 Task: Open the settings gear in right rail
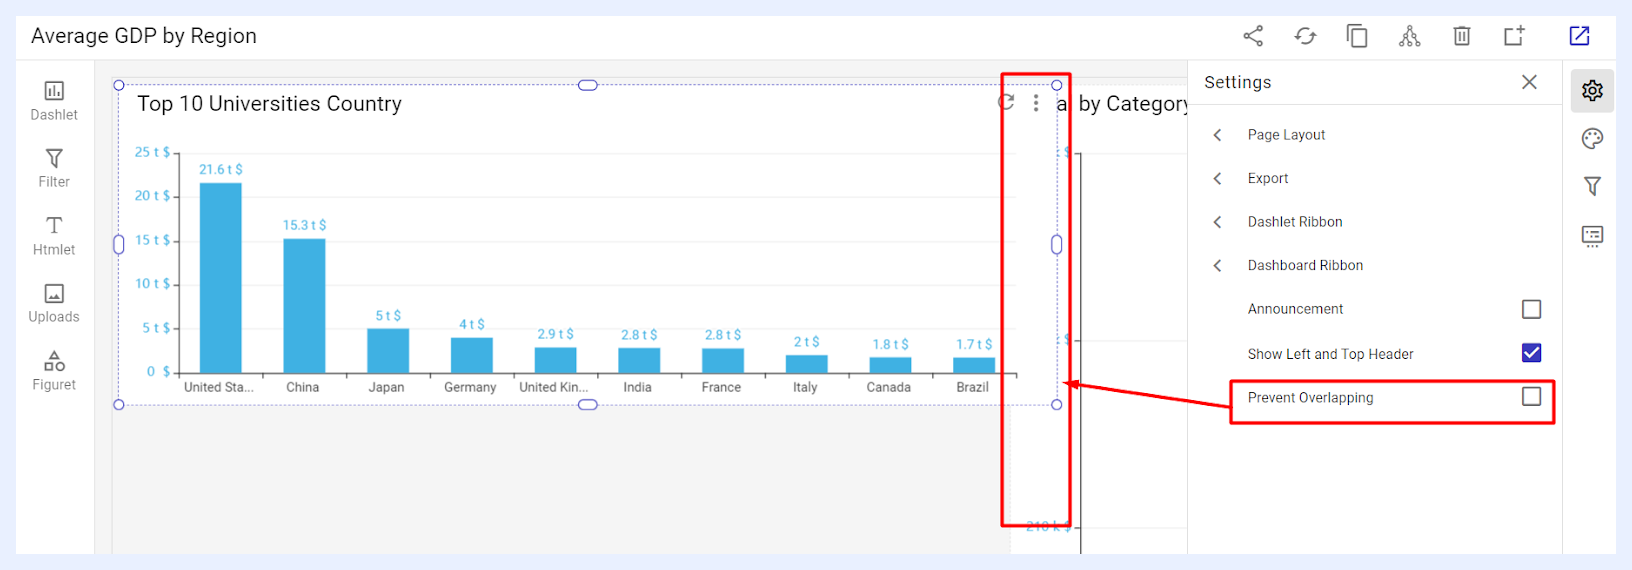[1593, 91]
